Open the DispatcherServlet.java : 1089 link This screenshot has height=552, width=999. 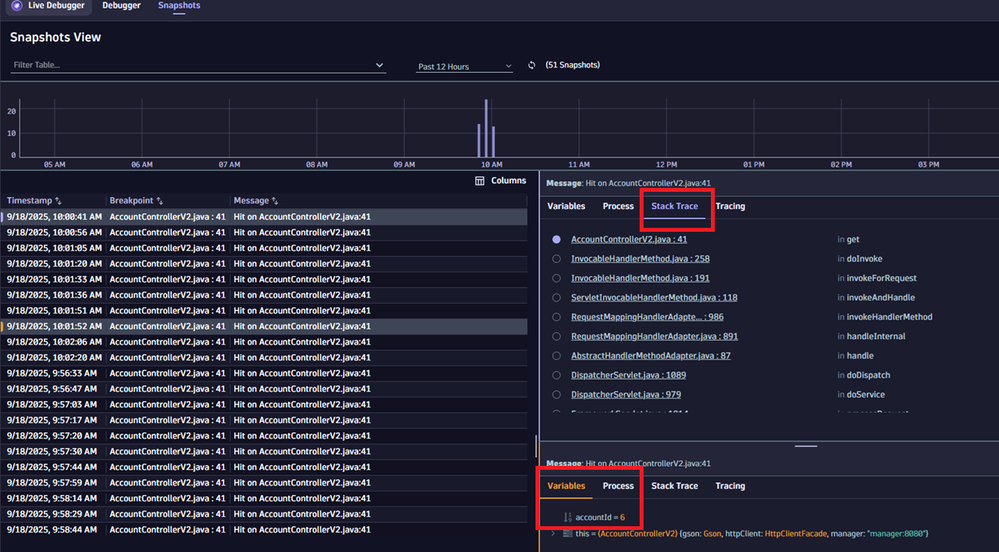[x=628, y=375]
